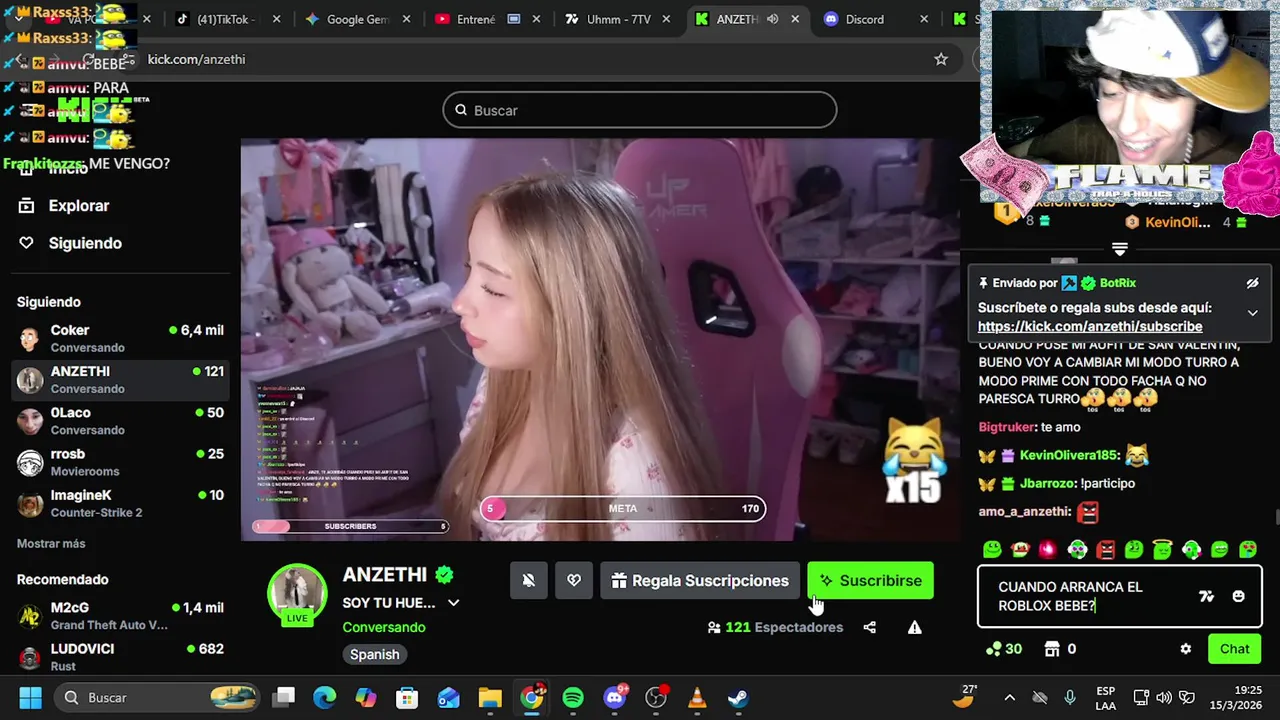Open the 7TV emote picker in chat box
The width and height of the screenshot is (1280, 720).
pos(1206,596)
